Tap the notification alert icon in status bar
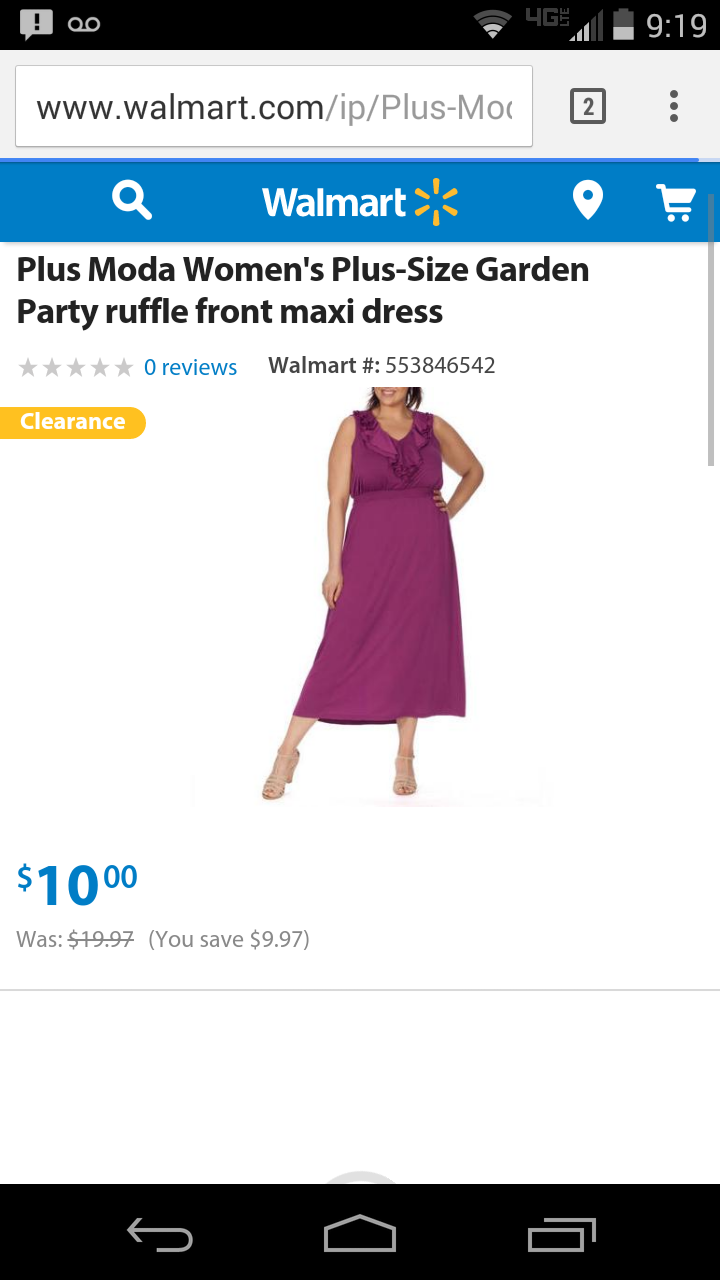Viewport: 720px width, 1280px height. [36, 24]
